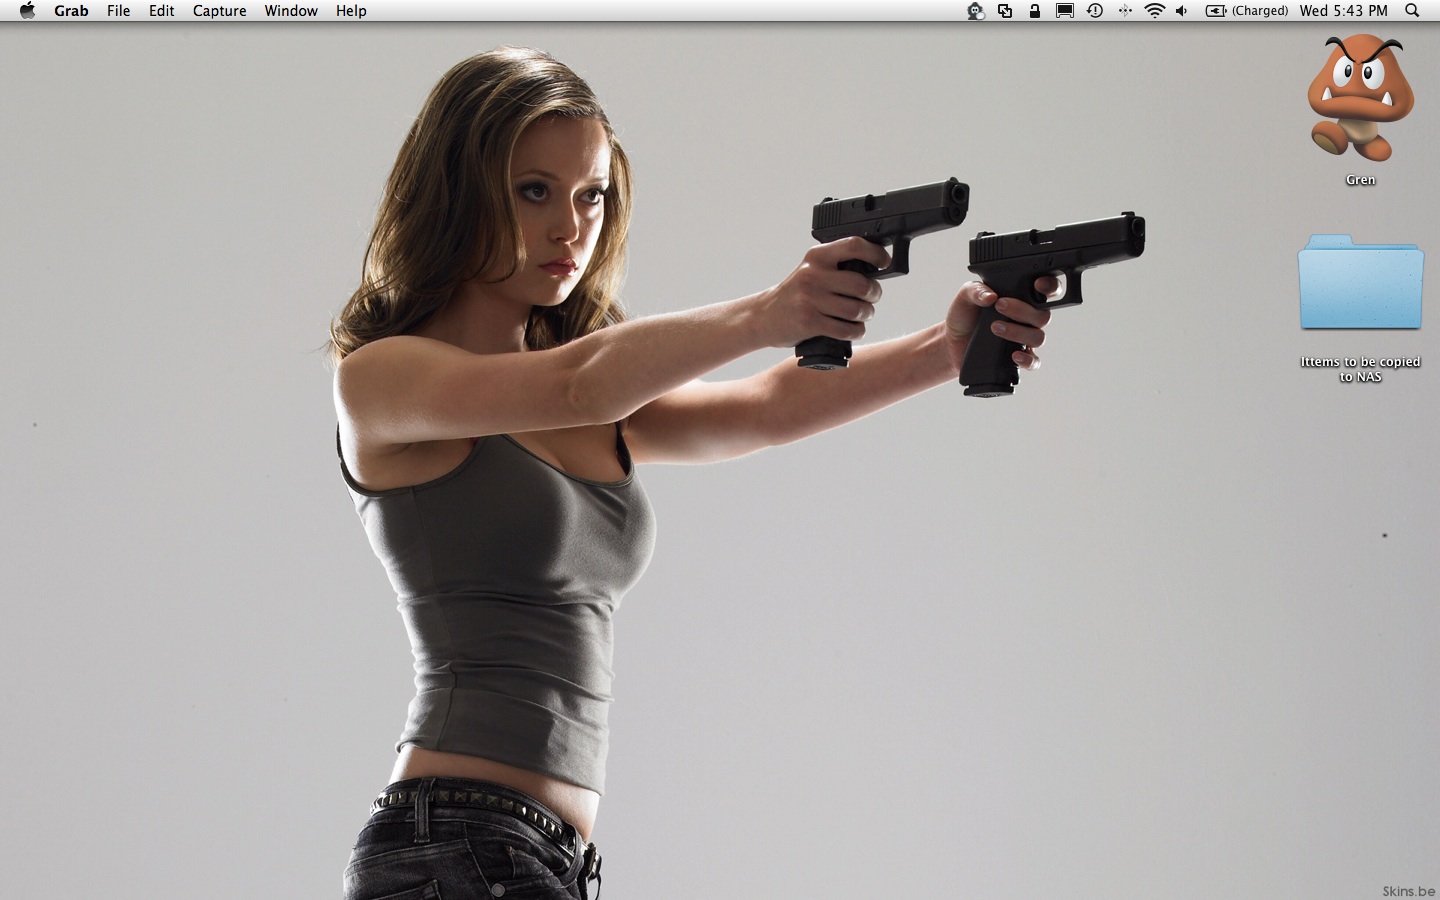Viewport: 1440px width, 900px height.
Task: Open the File menu
Action: (x=118, y=11)
